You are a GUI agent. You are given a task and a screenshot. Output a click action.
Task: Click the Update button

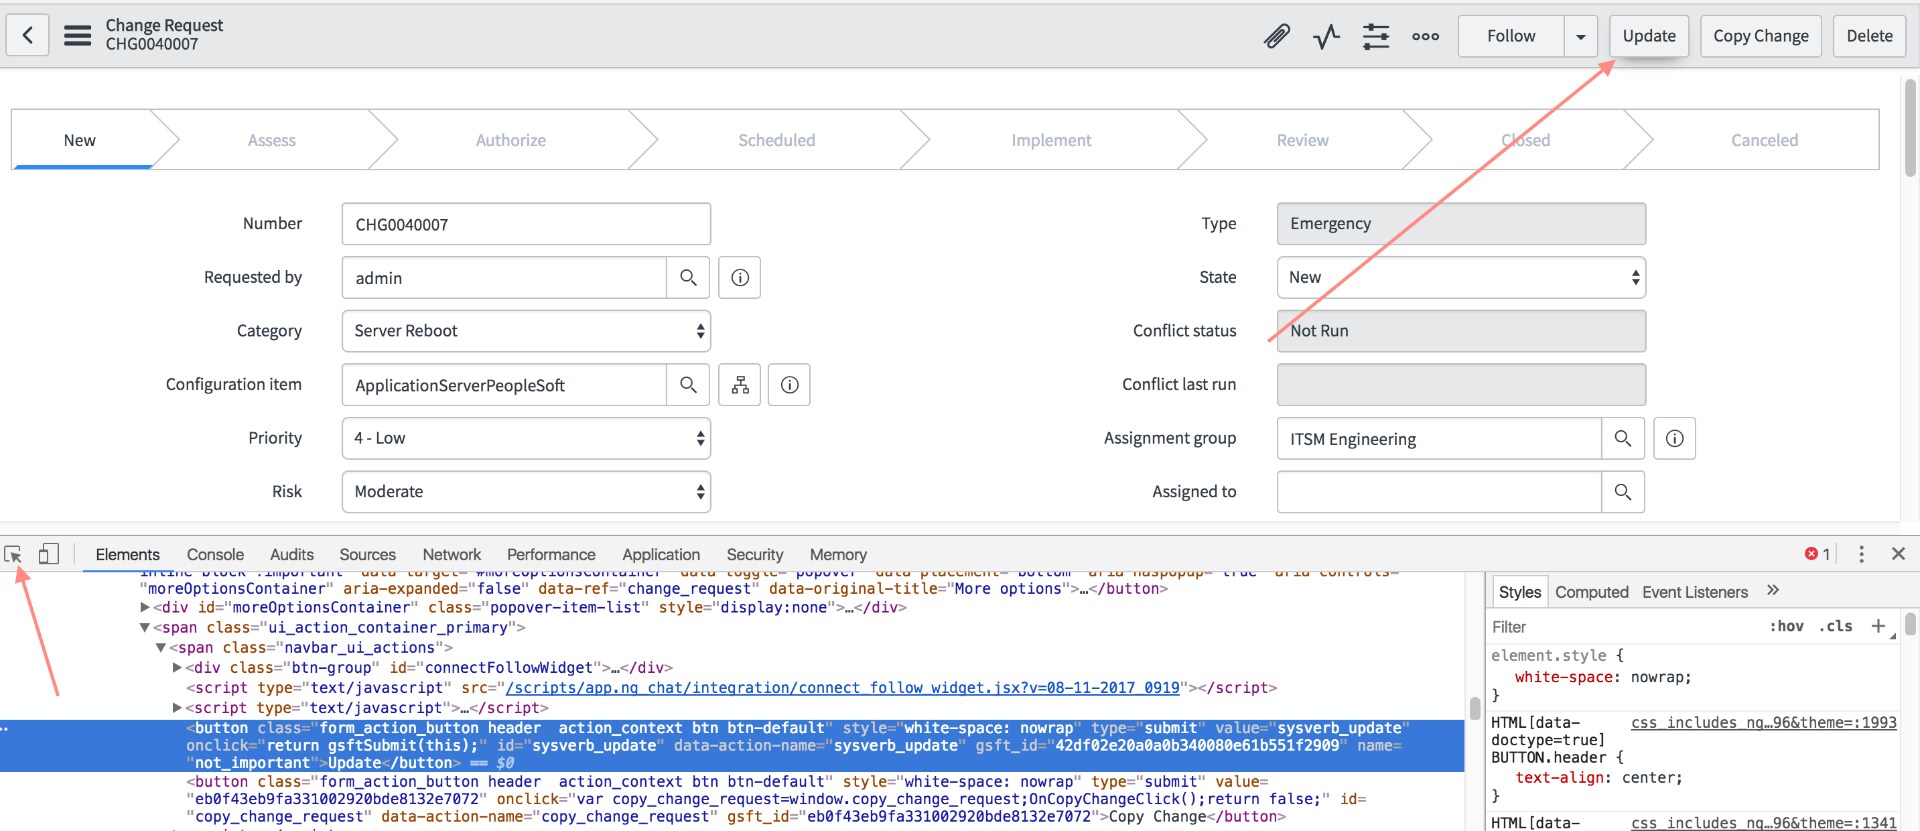pyautogui.click(x=1649, y=37)
